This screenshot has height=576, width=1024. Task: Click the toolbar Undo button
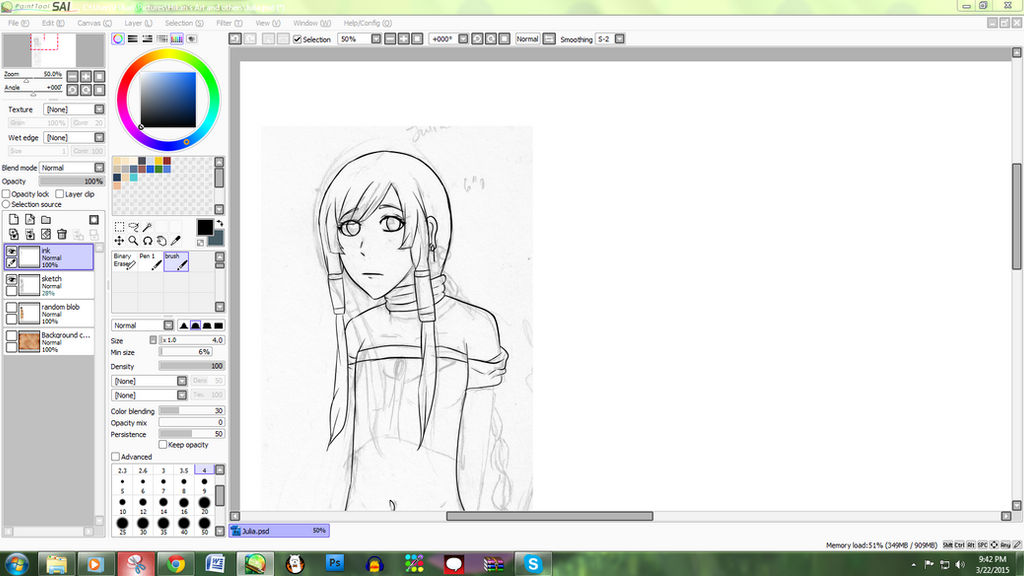235,39
